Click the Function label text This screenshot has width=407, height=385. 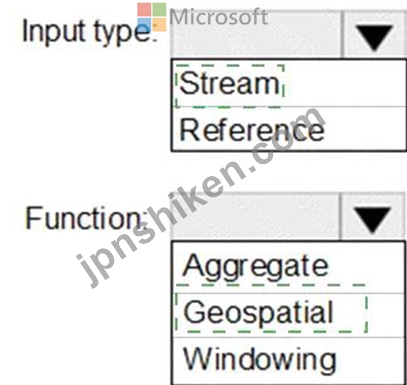pyautogui.click(x=86, y=218)
